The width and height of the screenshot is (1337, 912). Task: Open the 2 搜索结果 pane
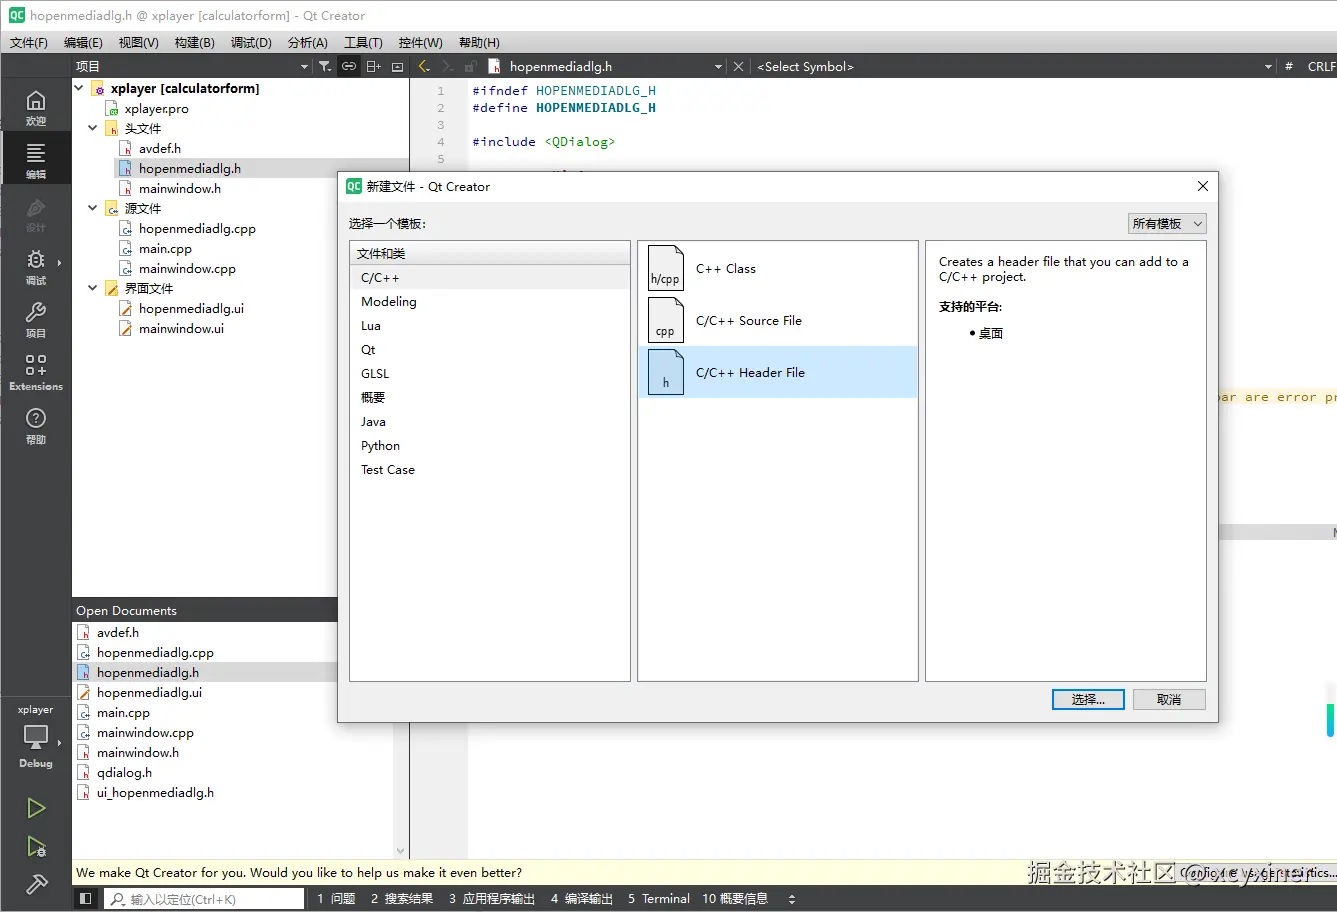402,899
